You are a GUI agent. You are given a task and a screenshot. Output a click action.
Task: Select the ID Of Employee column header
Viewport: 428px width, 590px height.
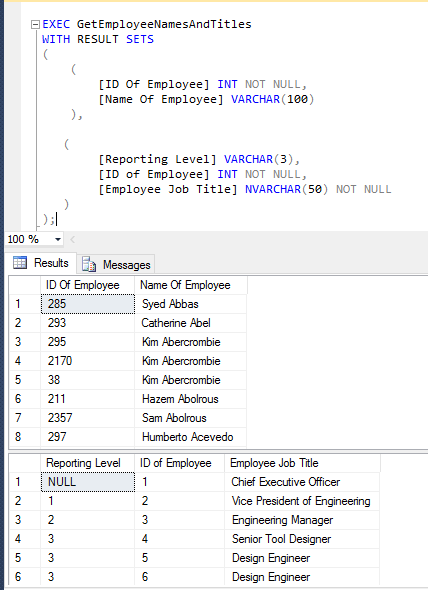pyautogui.click(x=87, y=285)
